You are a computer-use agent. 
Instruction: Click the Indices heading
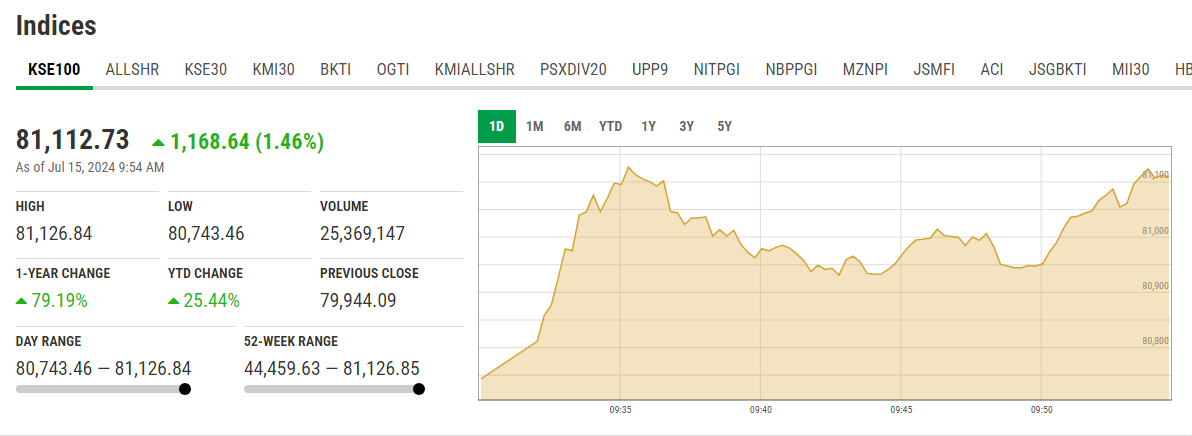(x=56, y=26)
